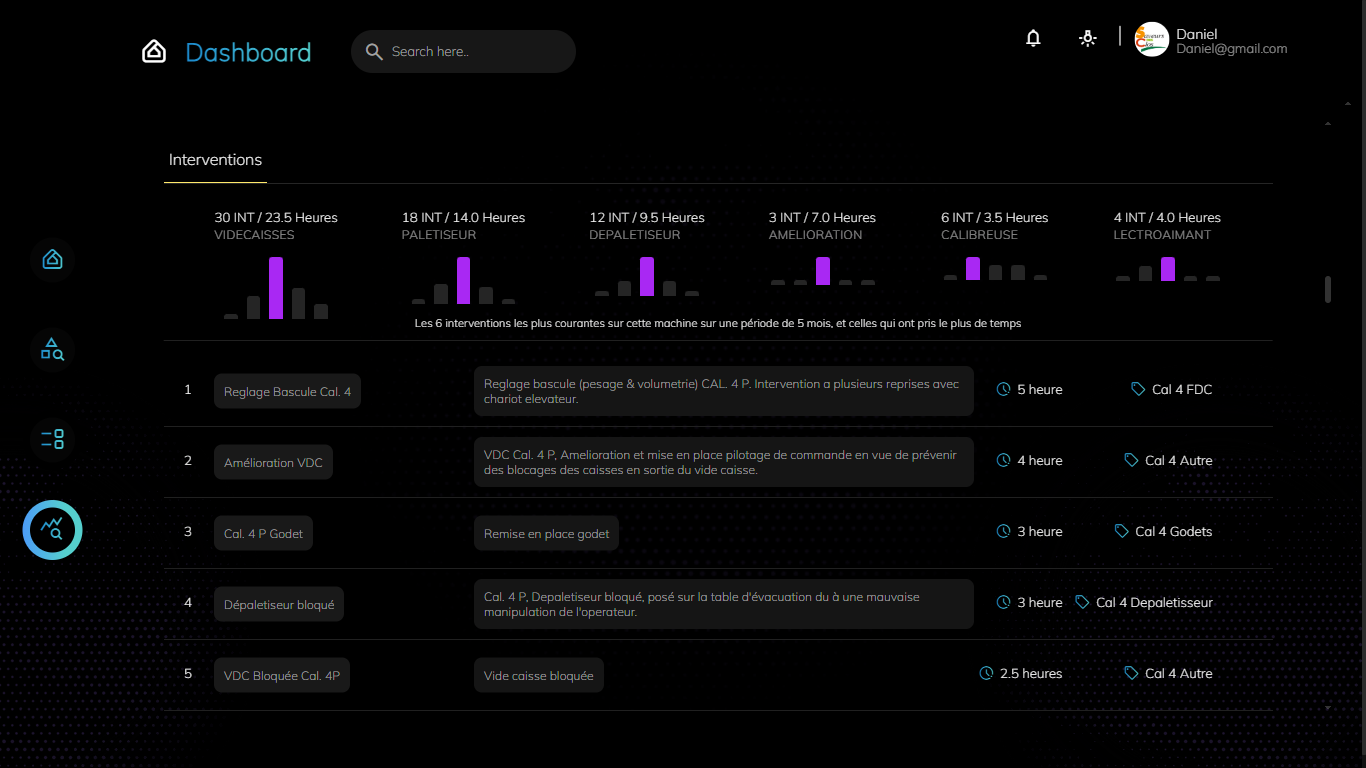Open the shapes search sidebar icon

click(x=52, y=349)
